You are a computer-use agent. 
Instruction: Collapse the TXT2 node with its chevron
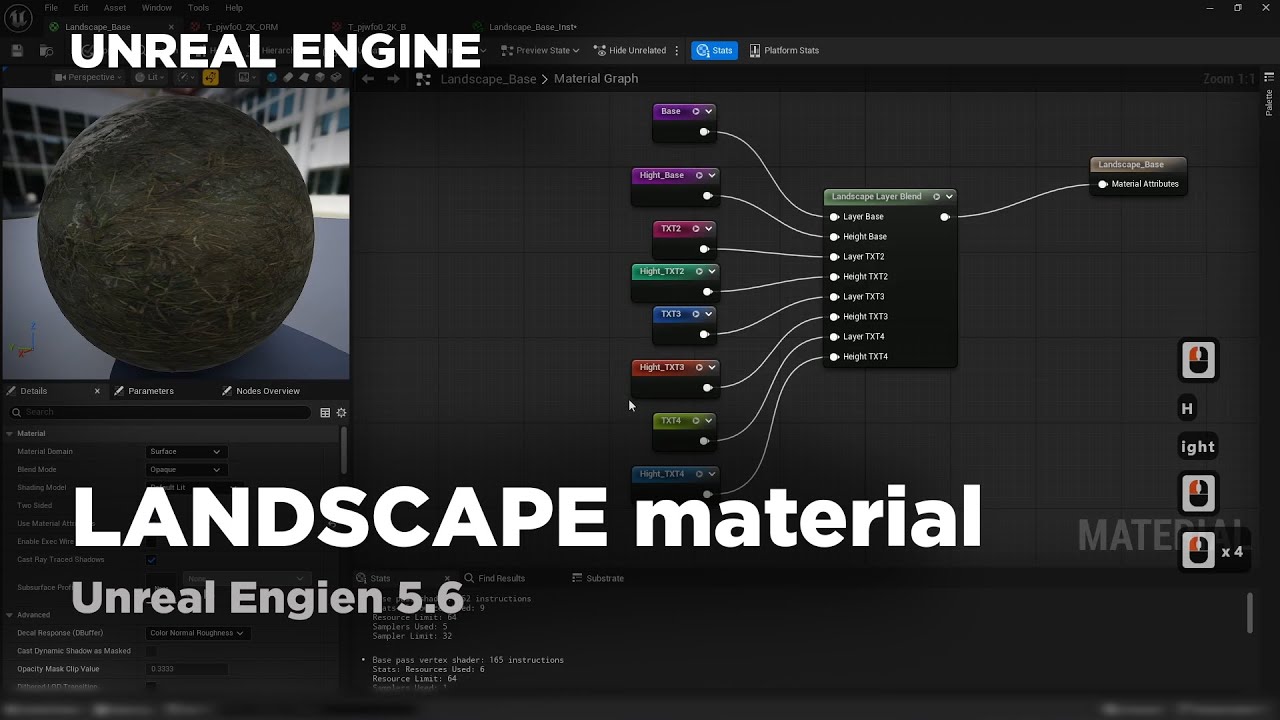coord(708,228)
